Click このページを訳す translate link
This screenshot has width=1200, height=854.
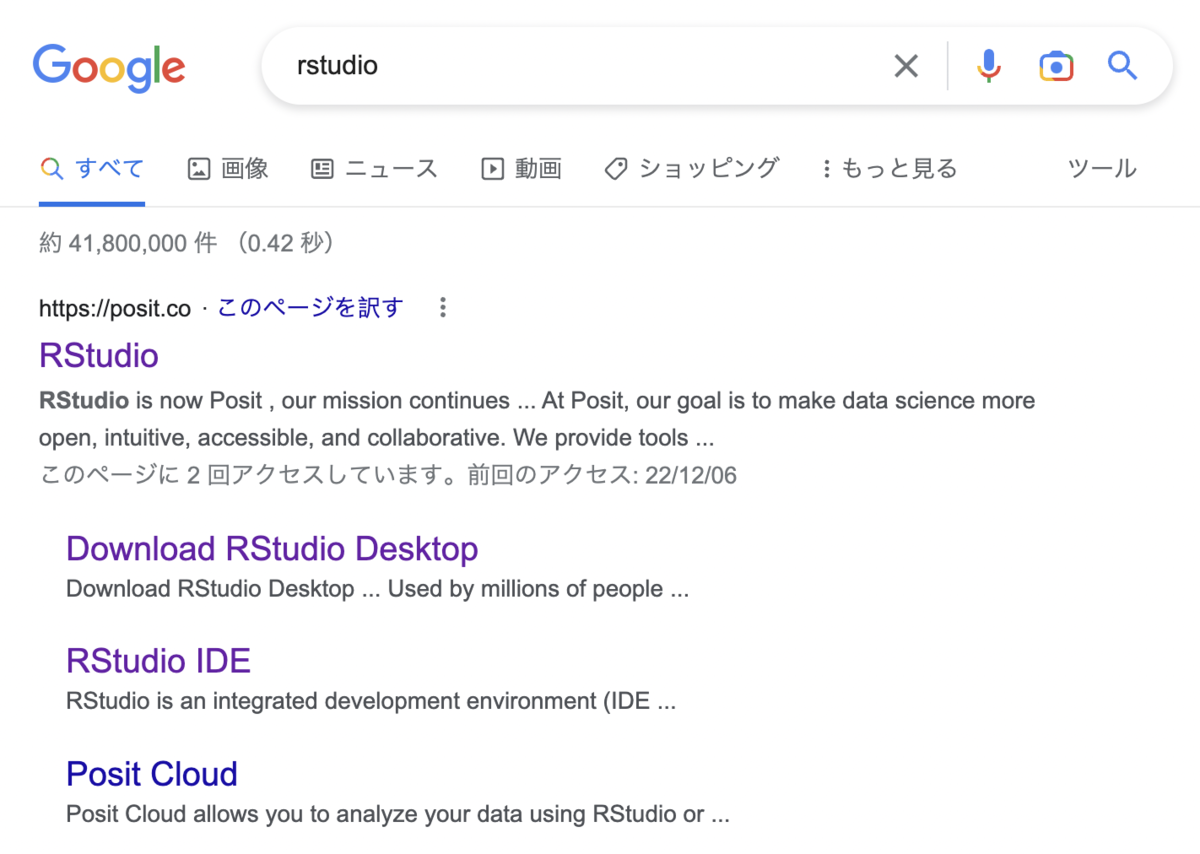click(310, 308)
